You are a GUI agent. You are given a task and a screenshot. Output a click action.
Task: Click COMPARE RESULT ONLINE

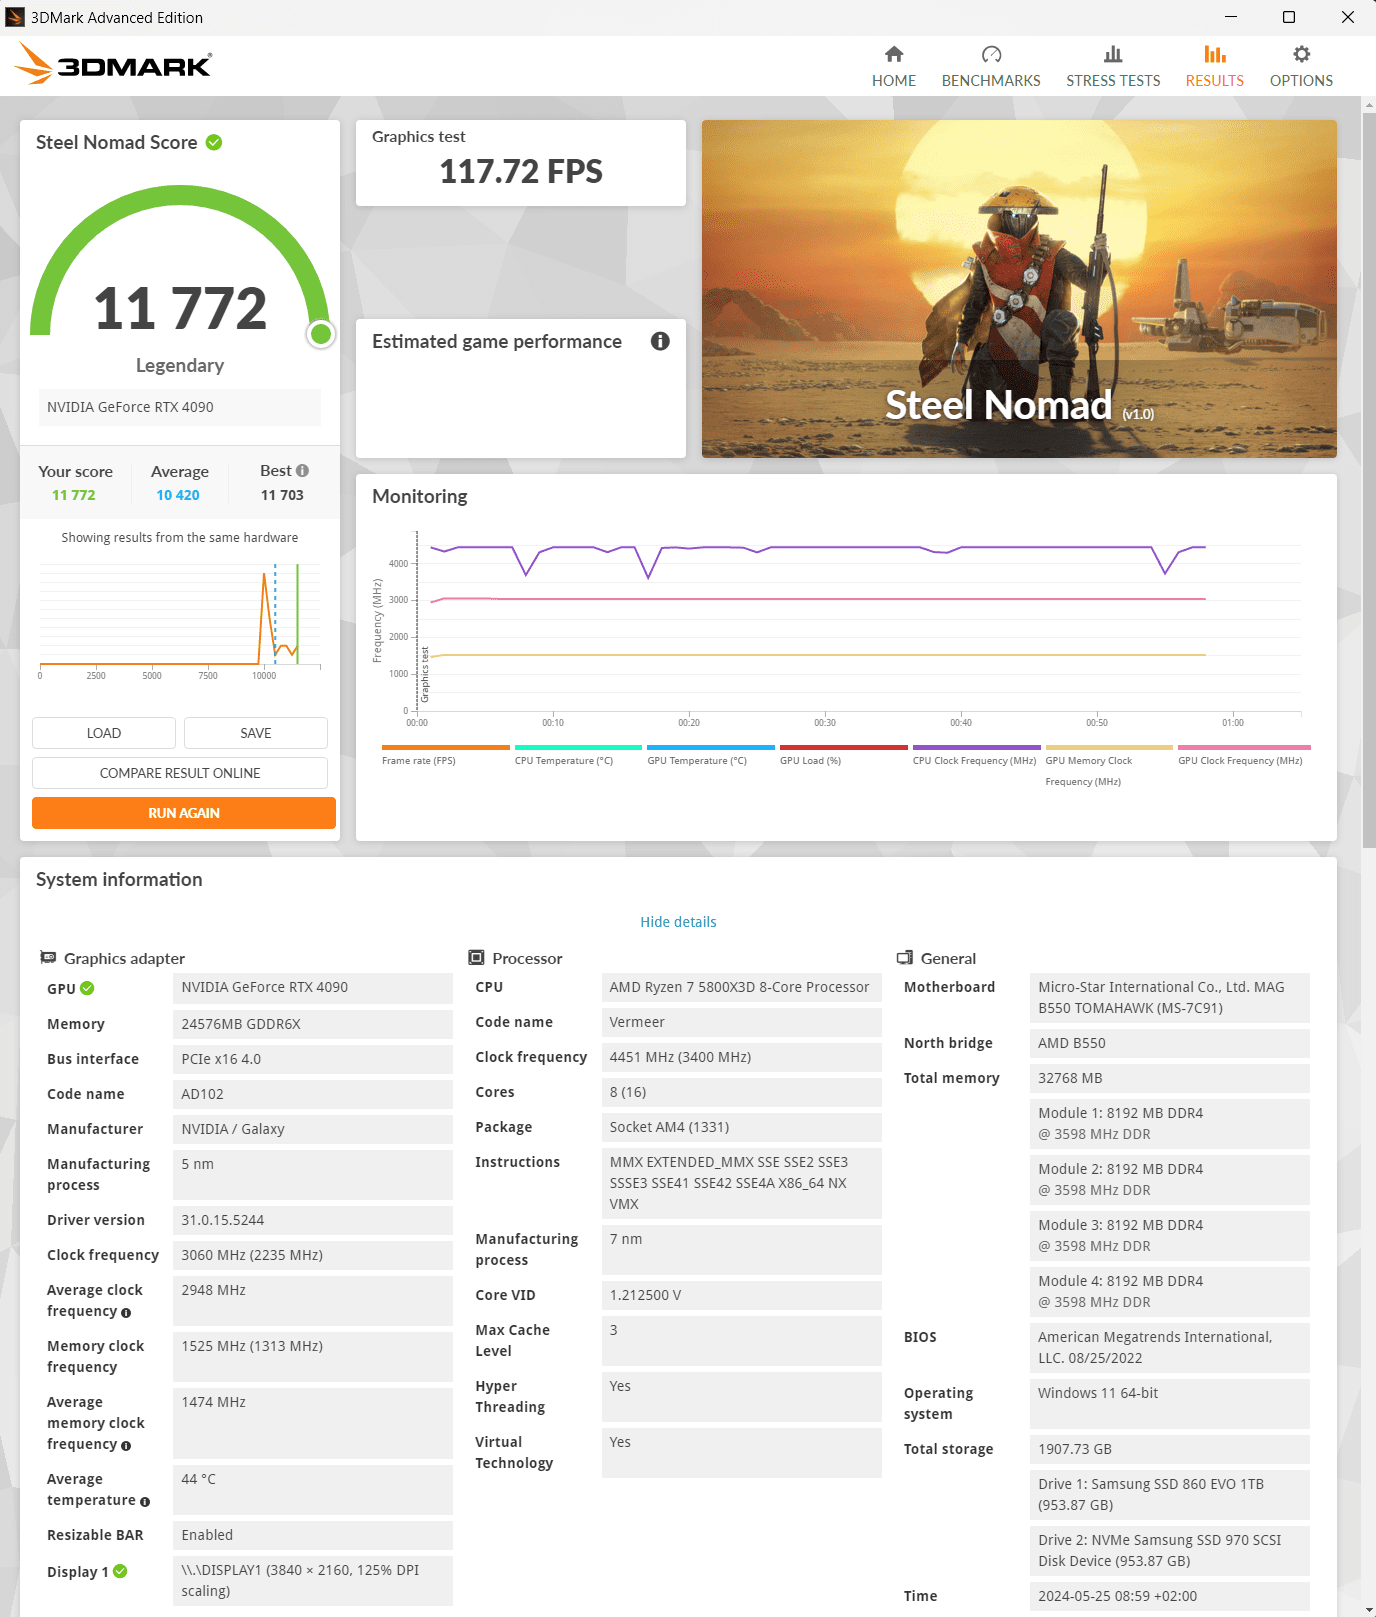(x=180, y=773)
